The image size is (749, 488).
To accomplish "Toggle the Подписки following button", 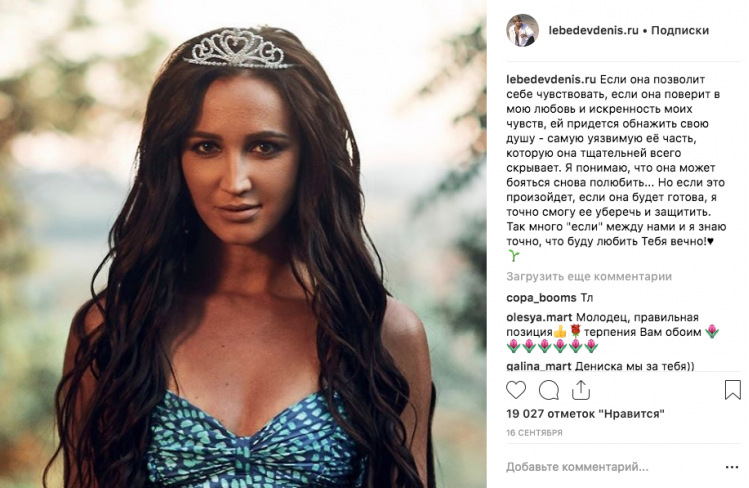I will point(680,30).
